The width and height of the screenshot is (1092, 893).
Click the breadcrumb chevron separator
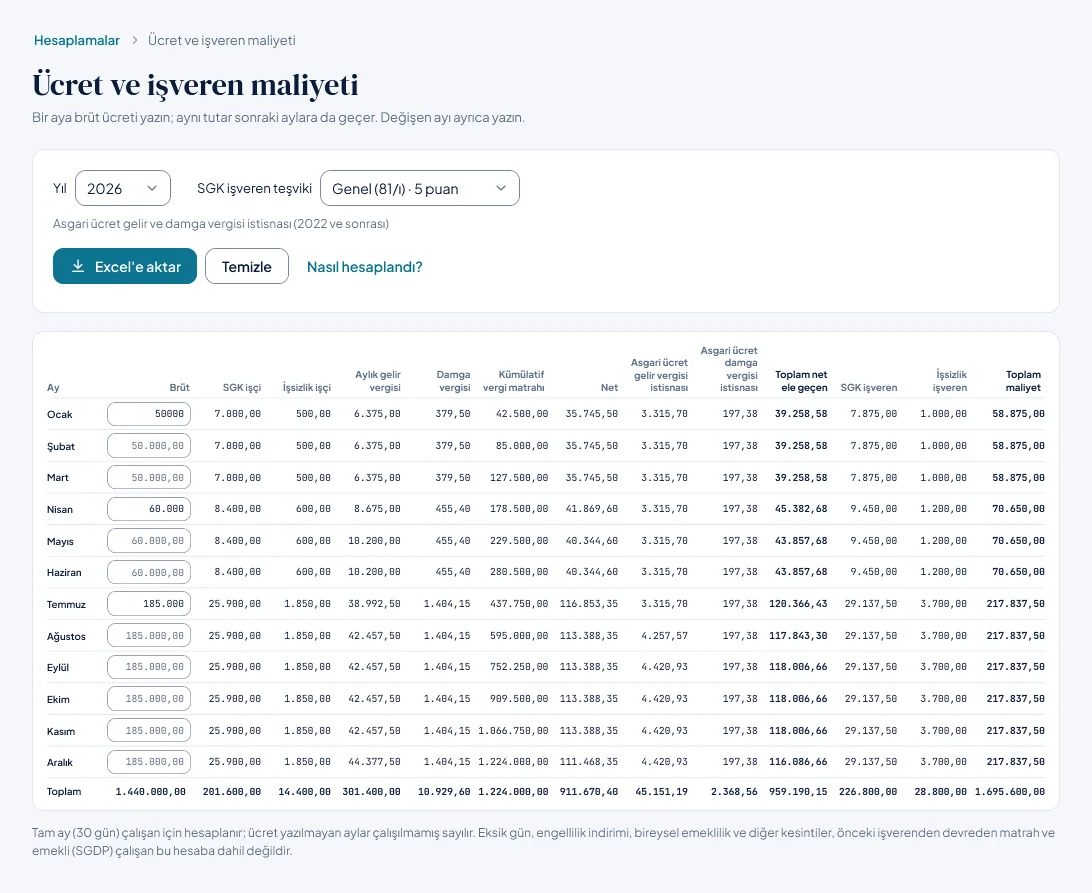[x=134, y=40]
